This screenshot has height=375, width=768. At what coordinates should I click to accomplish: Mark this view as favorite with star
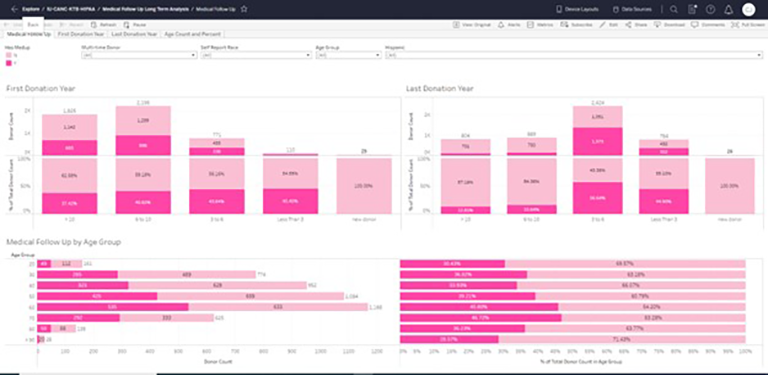click(244, 9)
